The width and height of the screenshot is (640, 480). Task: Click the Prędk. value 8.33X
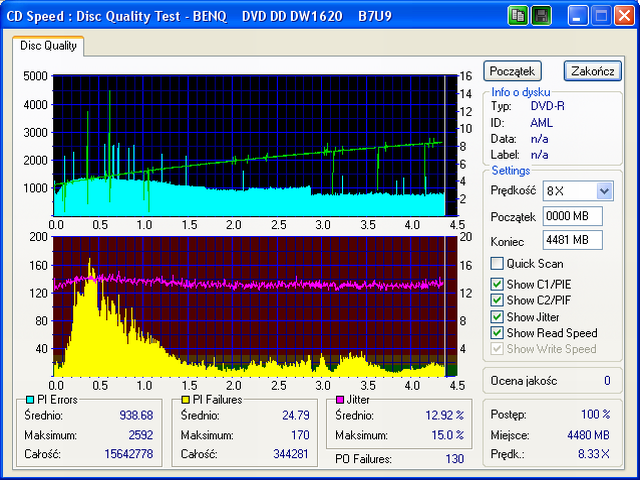594,454
